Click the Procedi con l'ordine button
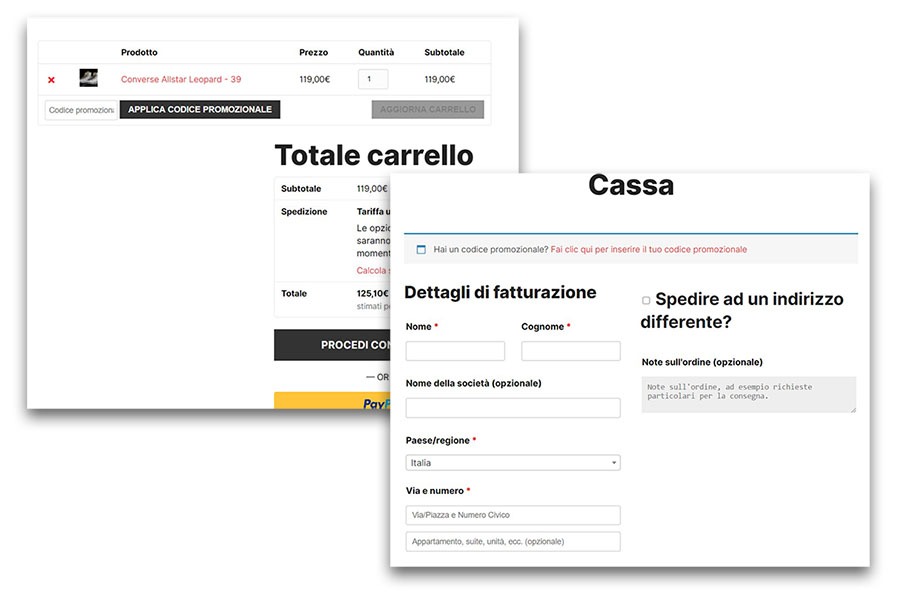The height and width of the screenshot is (596, 900). point(331,345)
